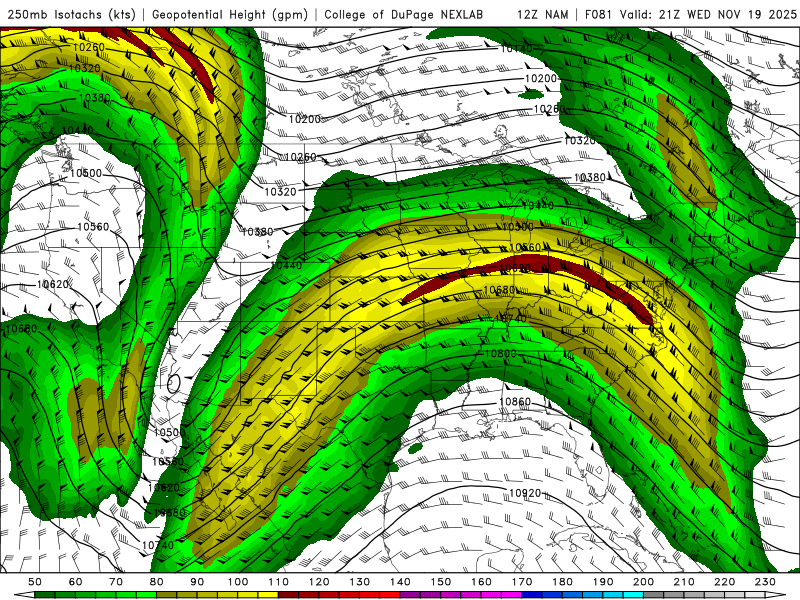
Task: Click the 80 knot colorbar label
Action: (x=157, y=582)
